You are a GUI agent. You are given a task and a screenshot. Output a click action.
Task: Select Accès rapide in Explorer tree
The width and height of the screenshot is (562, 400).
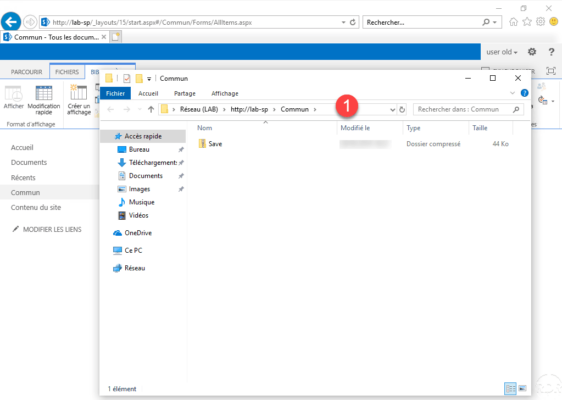pos(143,136)
